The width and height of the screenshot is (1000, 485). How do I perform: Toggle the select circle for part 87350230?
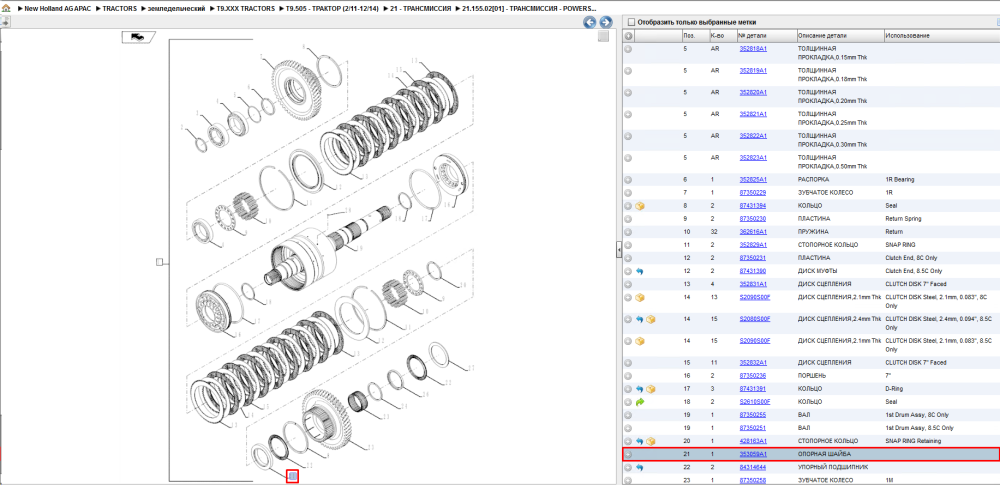tap(628, 219)
